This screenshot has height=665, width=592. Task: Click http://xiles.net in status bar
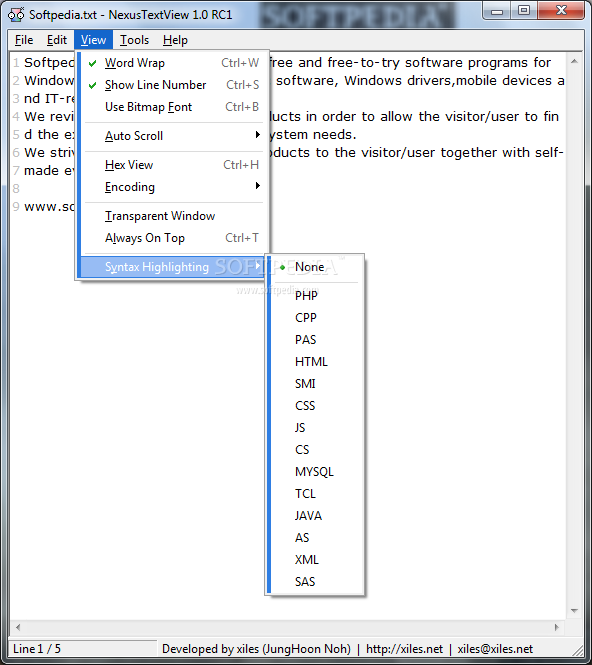coord(404,649)
